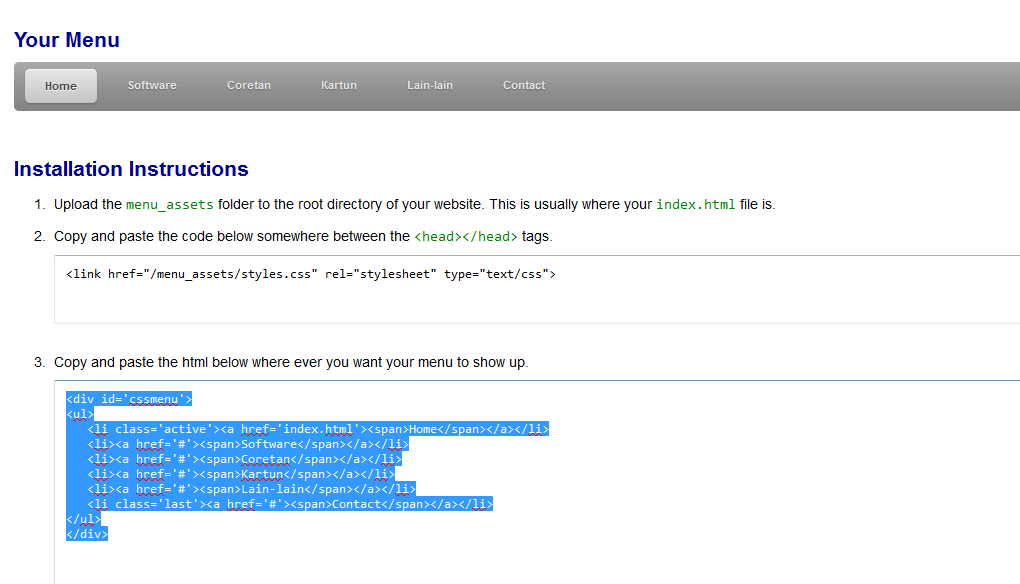The height and width of the screenshot is (584, 1020).
Task: Click the Software list item code line
Action: 248,444
